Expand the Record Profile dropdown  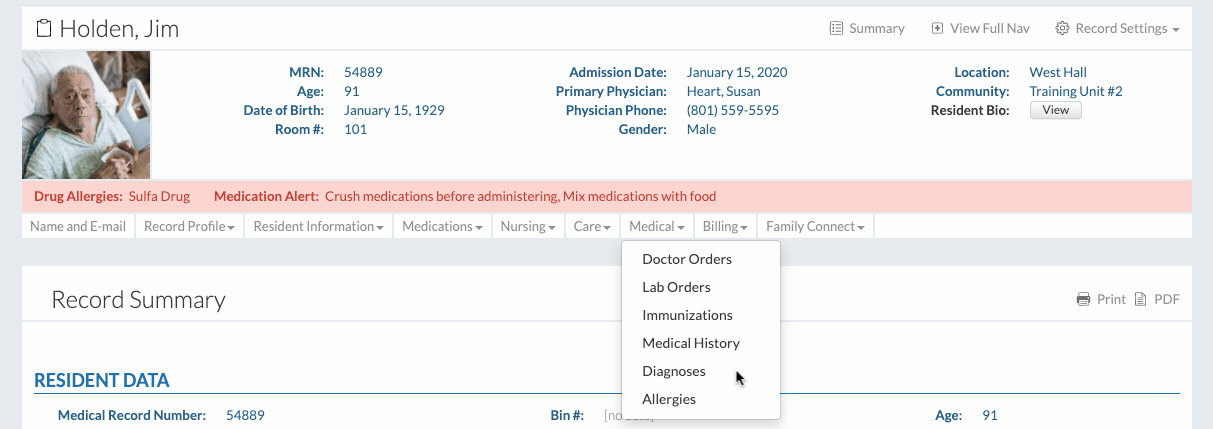(x=189, y=227)
